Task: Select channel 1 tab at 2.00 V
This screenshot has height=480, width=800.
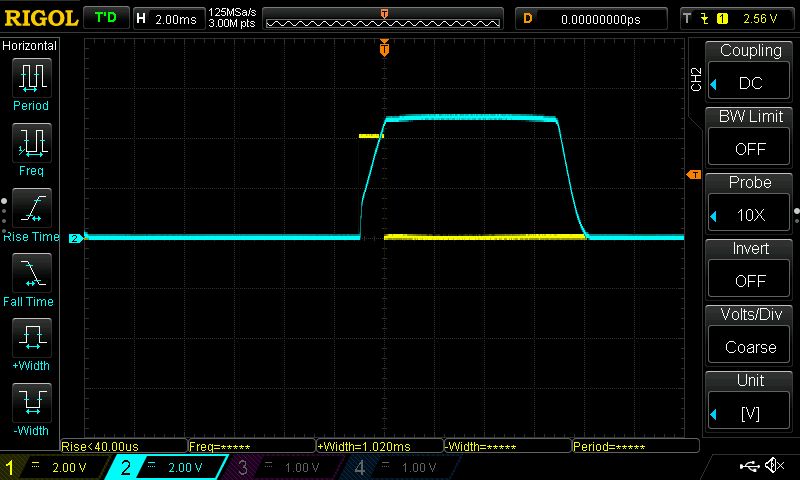Action: (54, 467)
